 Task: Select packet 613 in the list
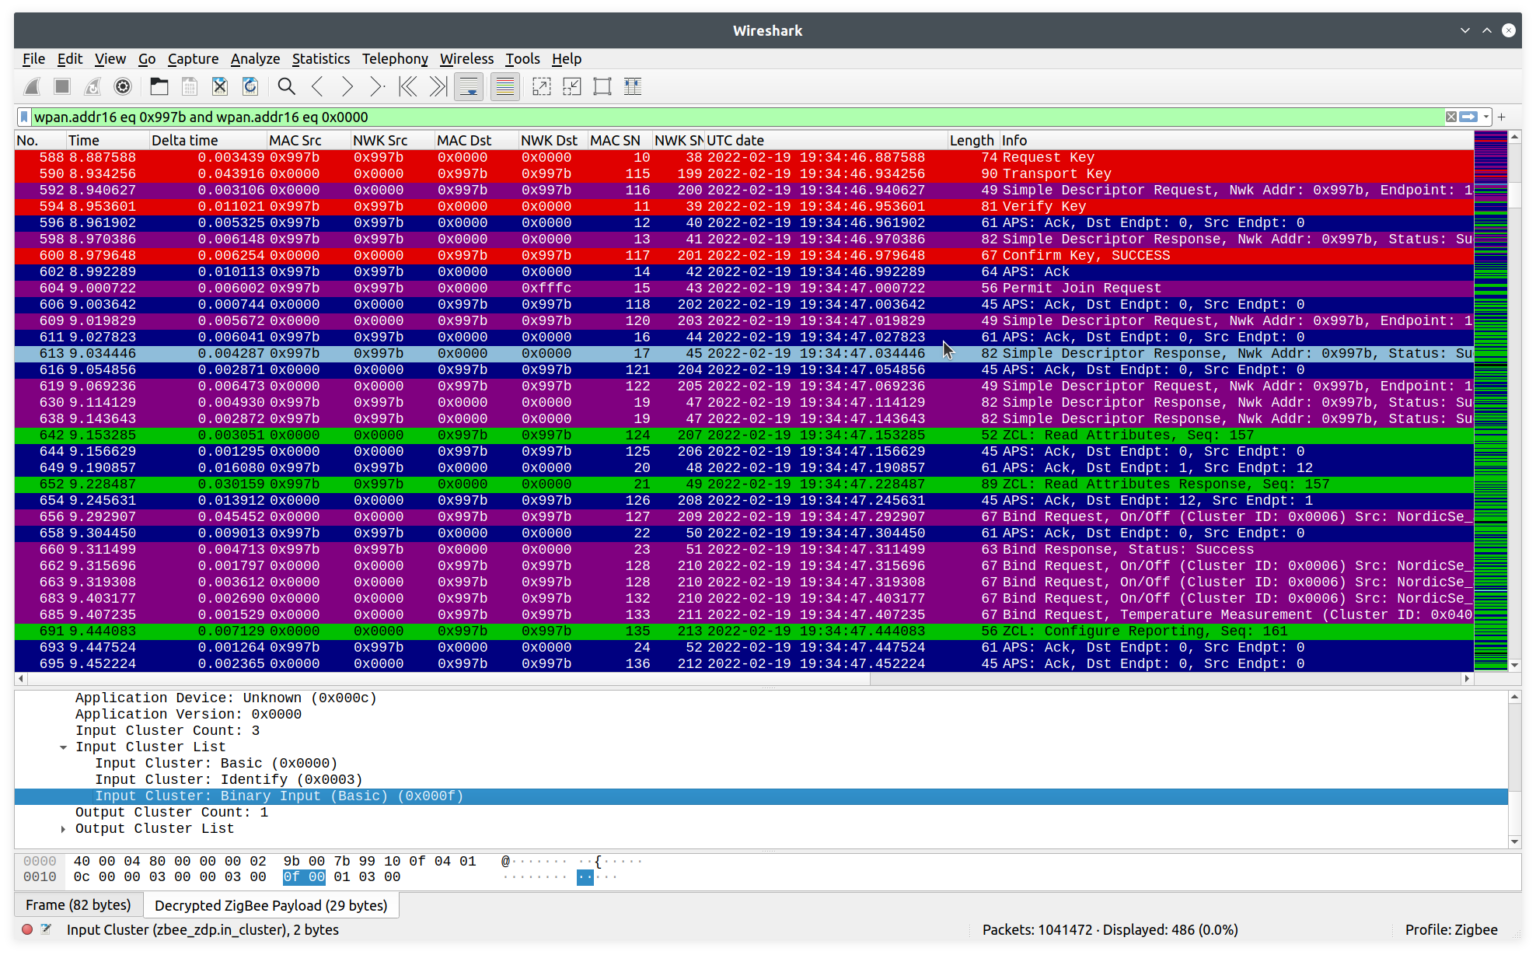[x=400, y=353]
